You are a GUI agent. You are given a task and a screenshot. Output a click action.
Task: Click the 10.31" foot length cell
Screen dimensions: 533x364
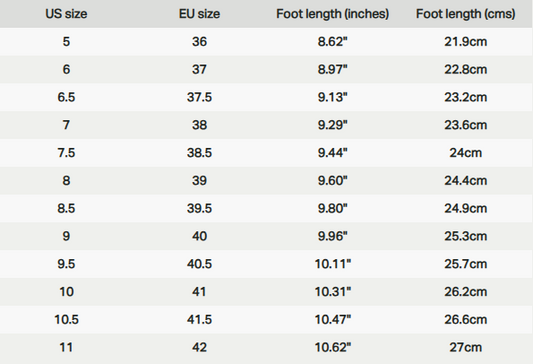click(x=332, y=292)
